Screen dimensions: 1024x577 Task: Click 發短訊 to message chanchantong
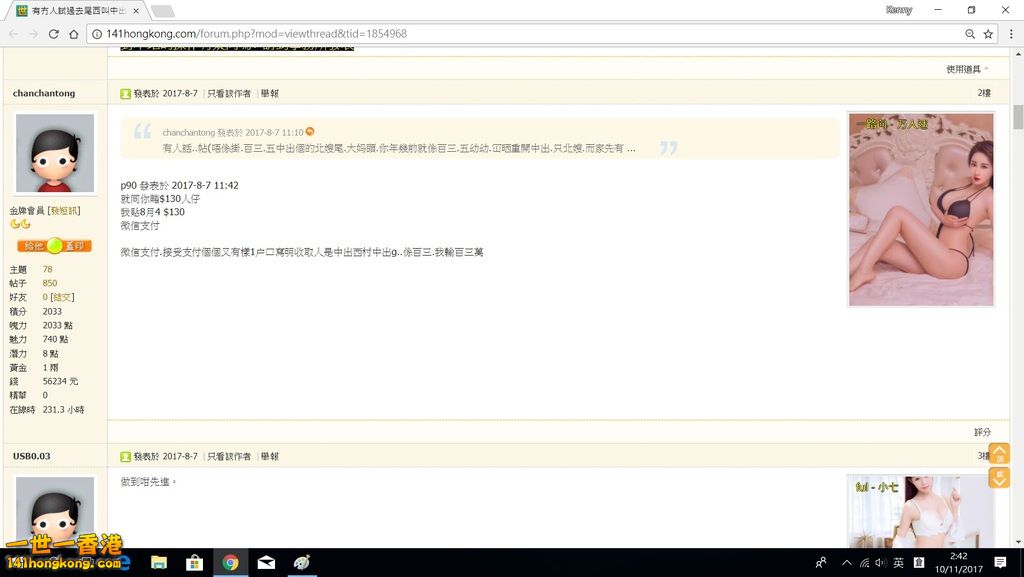coord(64,210)
